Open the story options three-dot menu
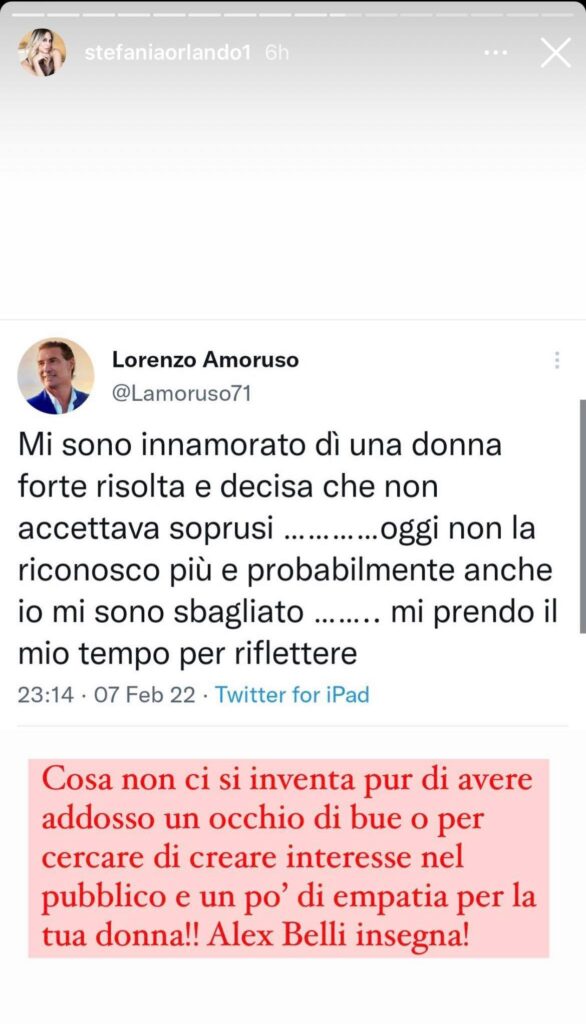Screen dimensions: 586x1024 (496, 53)
